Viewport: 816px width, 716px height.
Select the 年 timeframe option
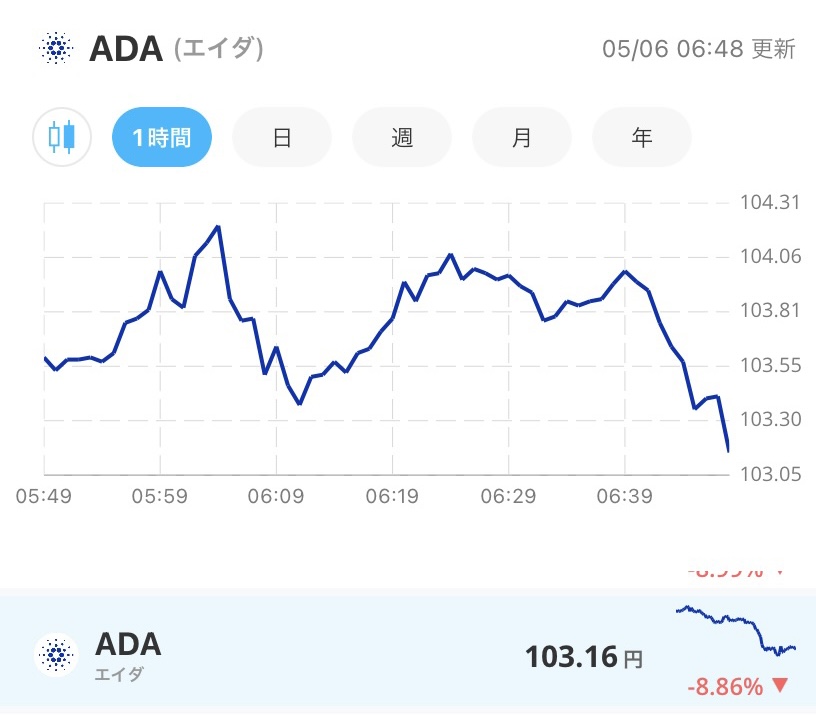[x=642, y=137]
